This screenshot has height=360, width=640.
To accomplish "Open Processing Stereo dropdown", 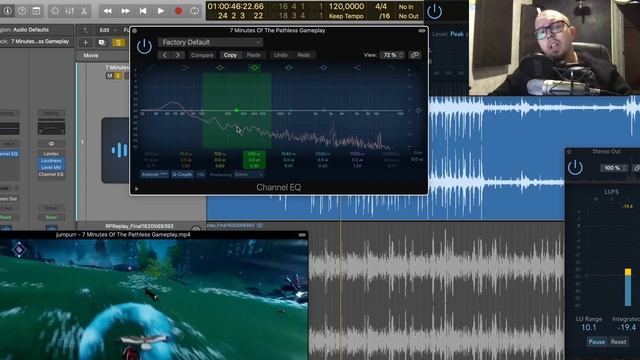I will 249,174.
